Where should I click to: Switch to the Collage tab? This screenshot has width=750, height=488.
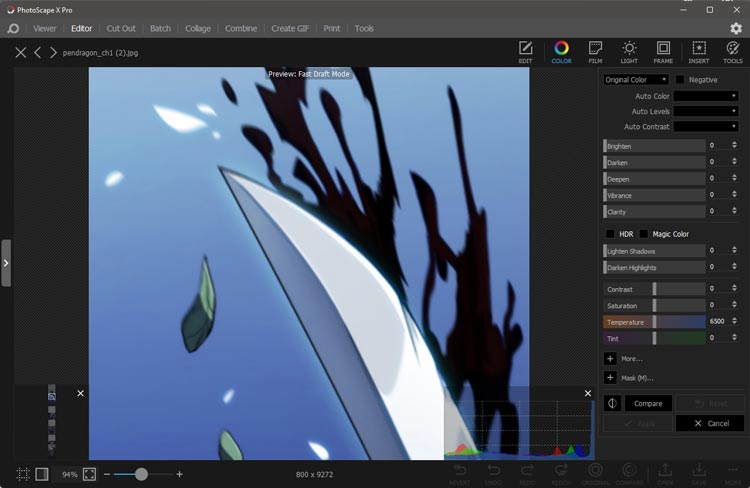198,28
